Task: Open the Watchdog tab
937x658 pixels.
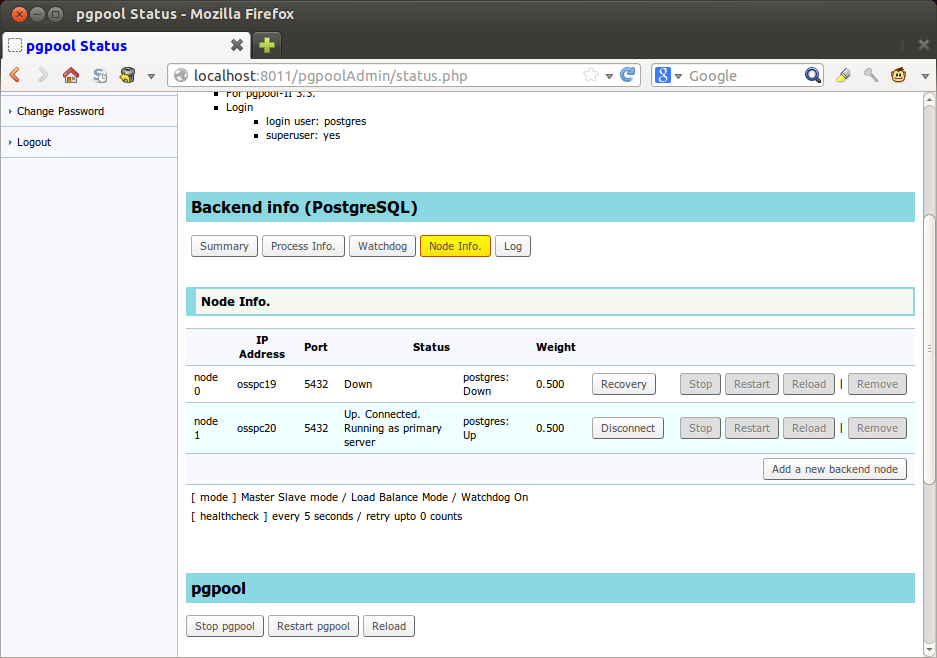Action: click(x=382, y=246)
